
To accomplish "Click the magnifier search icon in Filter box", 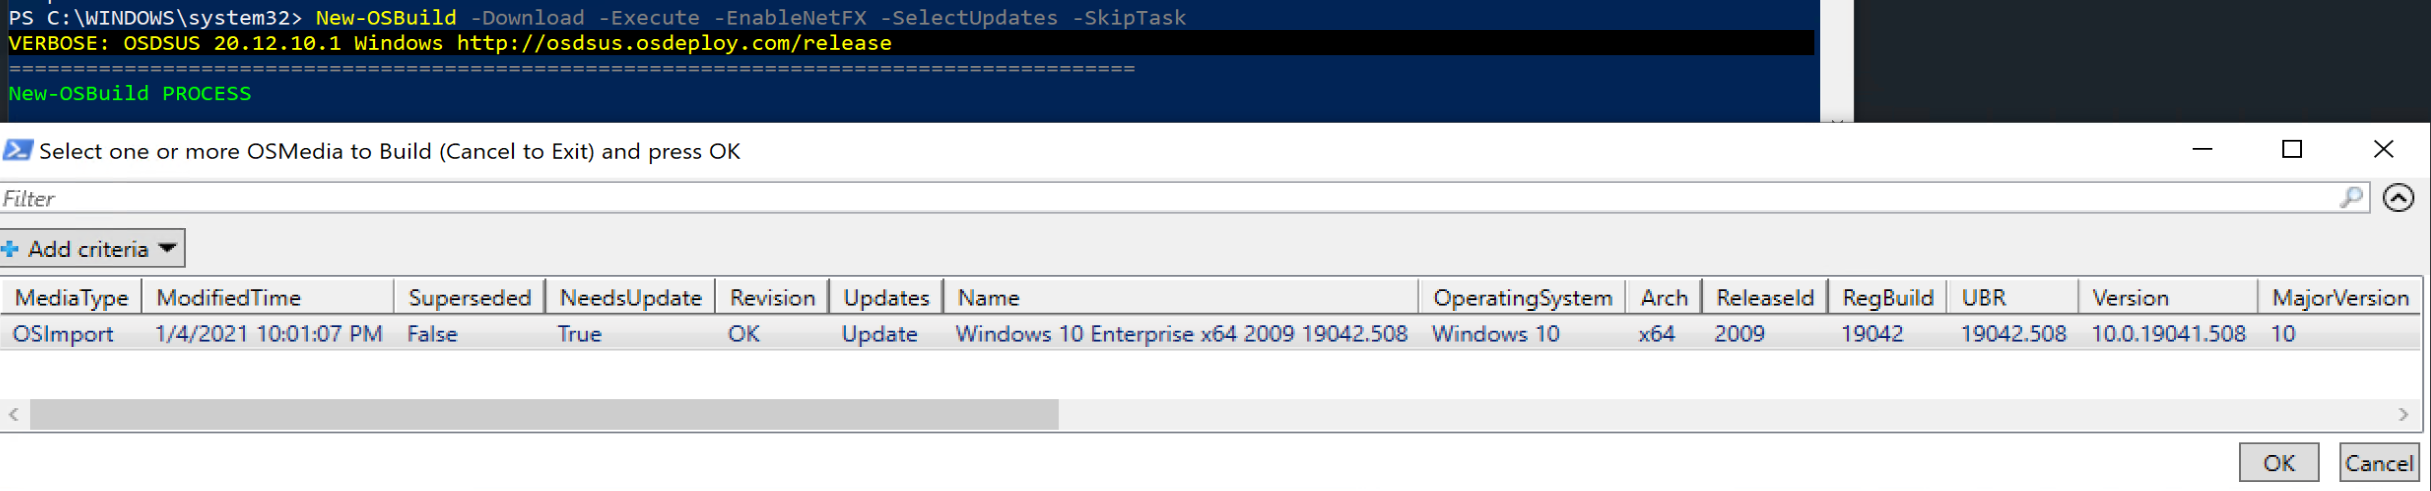I will (2351, 198).
